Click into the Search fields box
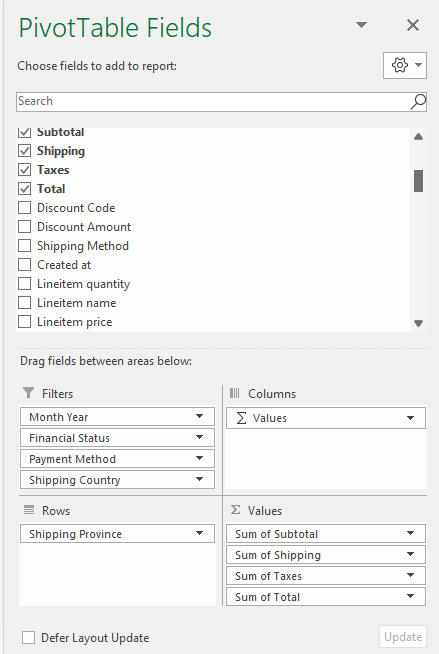 213,102
